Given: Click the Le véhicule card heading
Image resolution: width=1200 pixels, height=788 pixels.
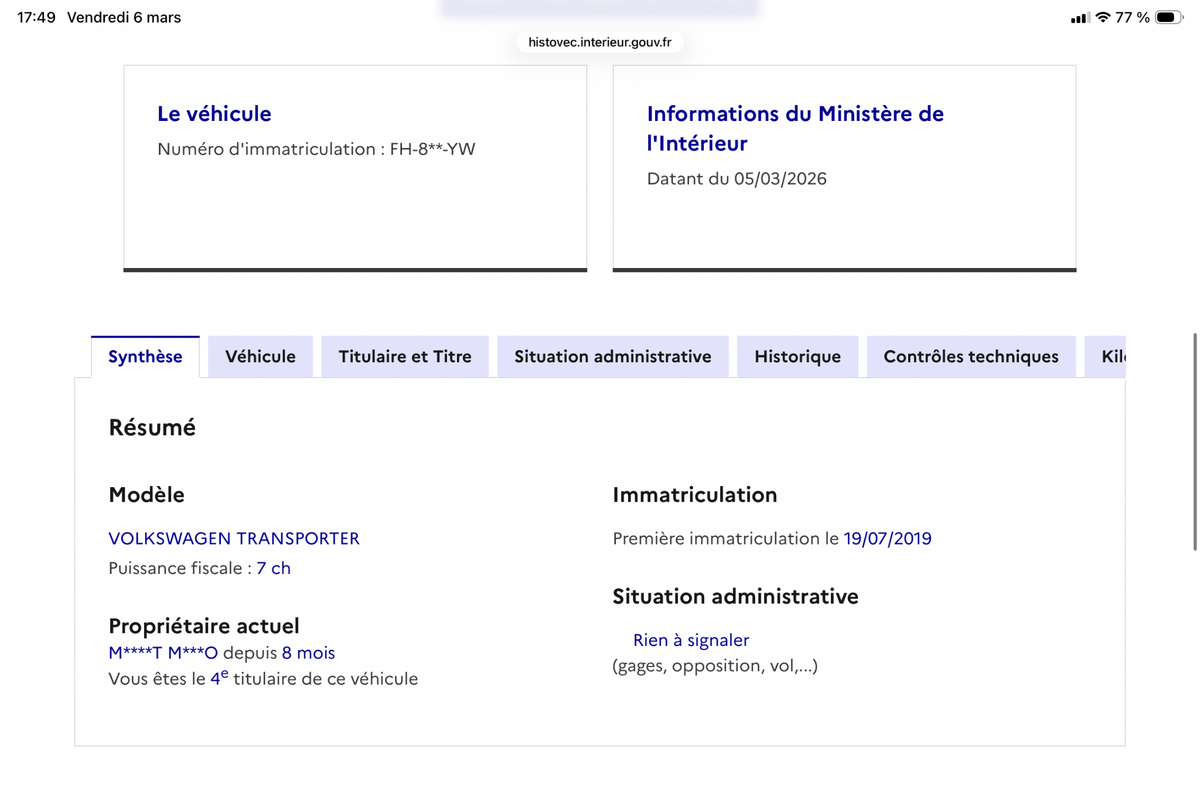Looking at the screenshot, I should click(214, 114).
